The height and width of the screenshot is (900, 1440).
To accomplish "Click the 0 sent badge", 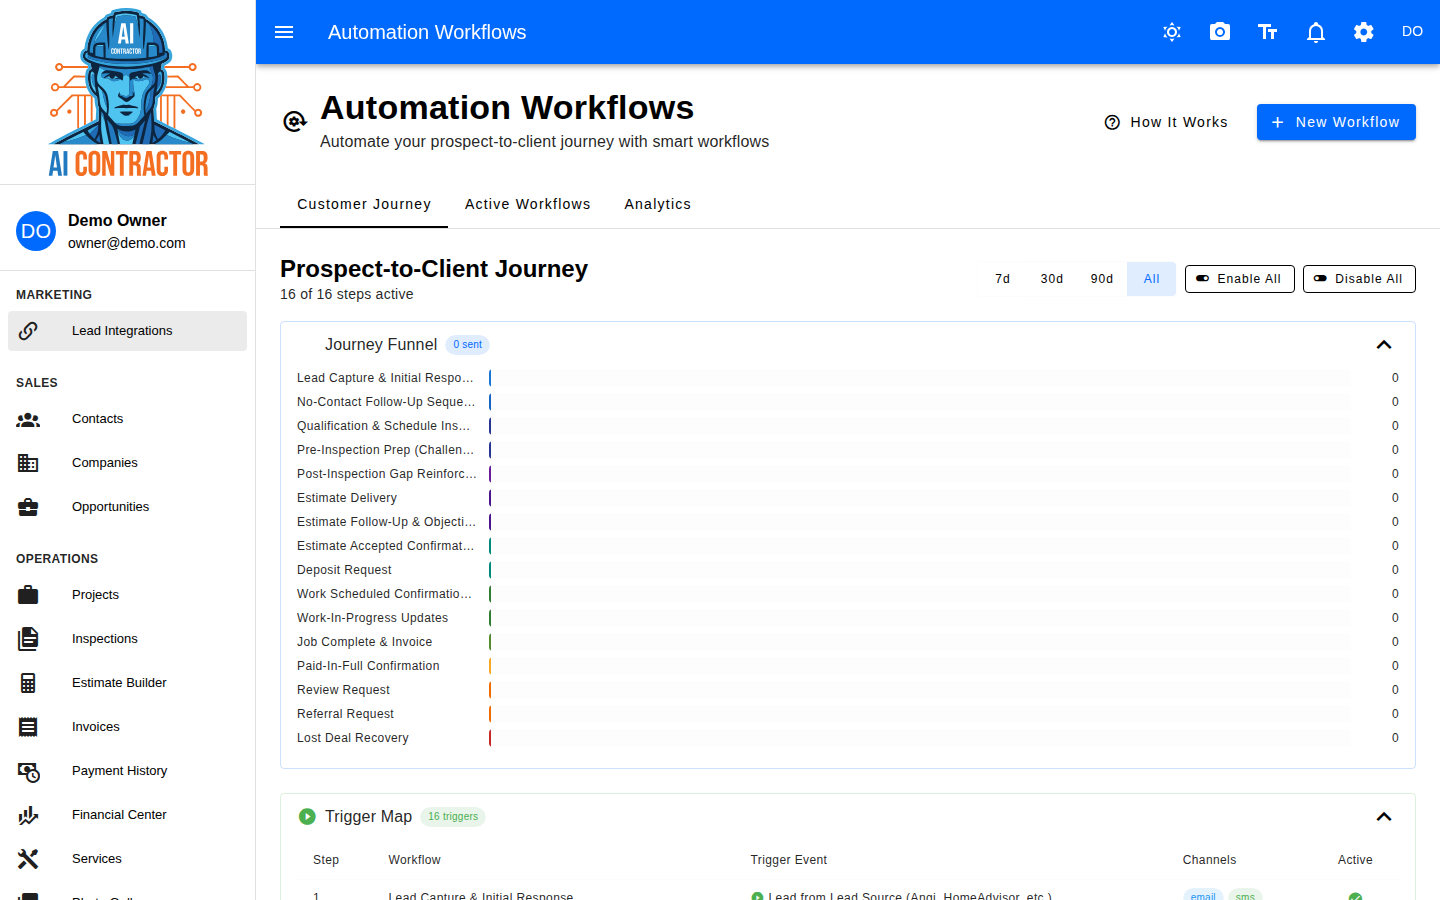I will tap(467, 345).
